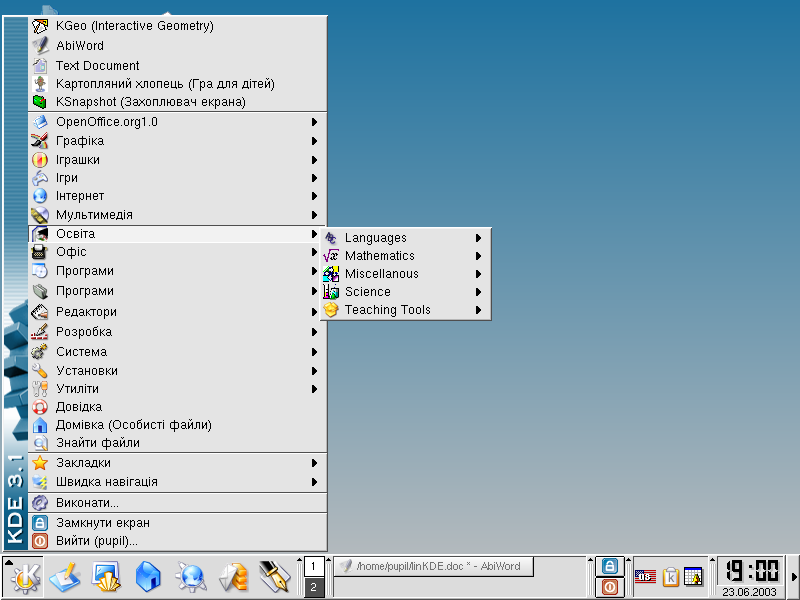Viewport: 800px width, 600px height.
Task: Open the Мультимедія submenu
Action: coord(178,215)
